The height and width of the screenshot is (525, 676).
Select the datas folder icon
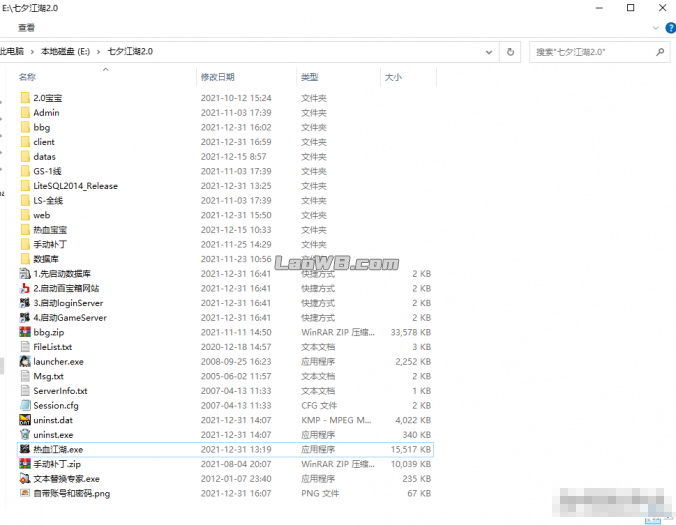[25, 156]
